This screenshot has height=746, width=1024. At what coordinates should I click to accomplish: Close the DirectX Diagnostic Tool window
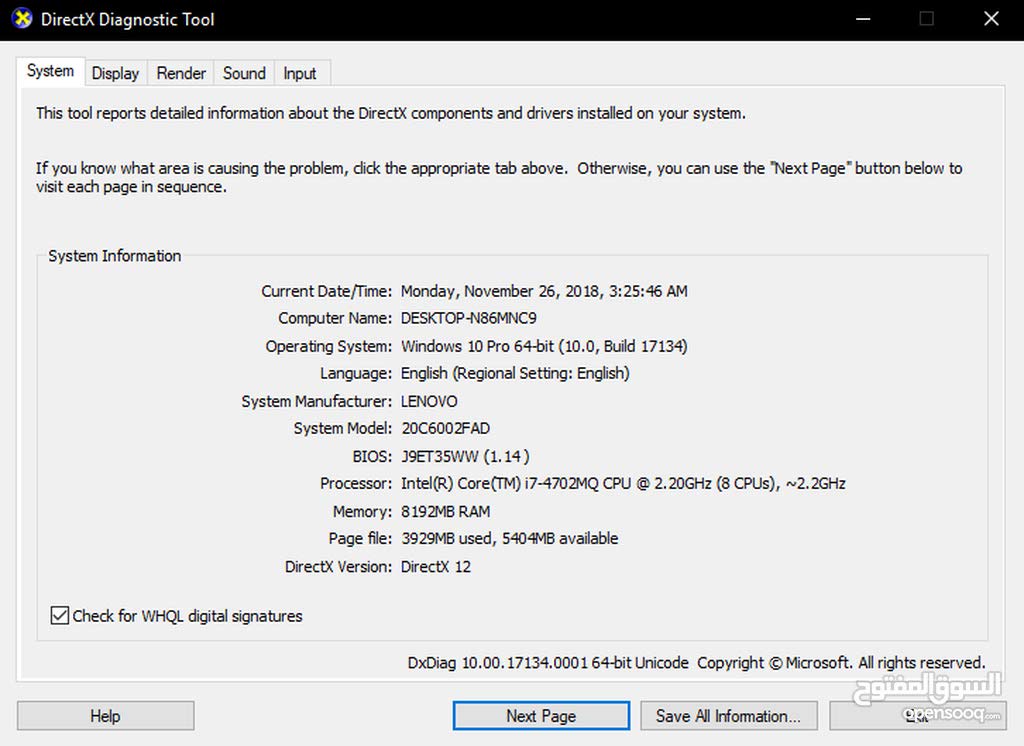pos(991,19)
